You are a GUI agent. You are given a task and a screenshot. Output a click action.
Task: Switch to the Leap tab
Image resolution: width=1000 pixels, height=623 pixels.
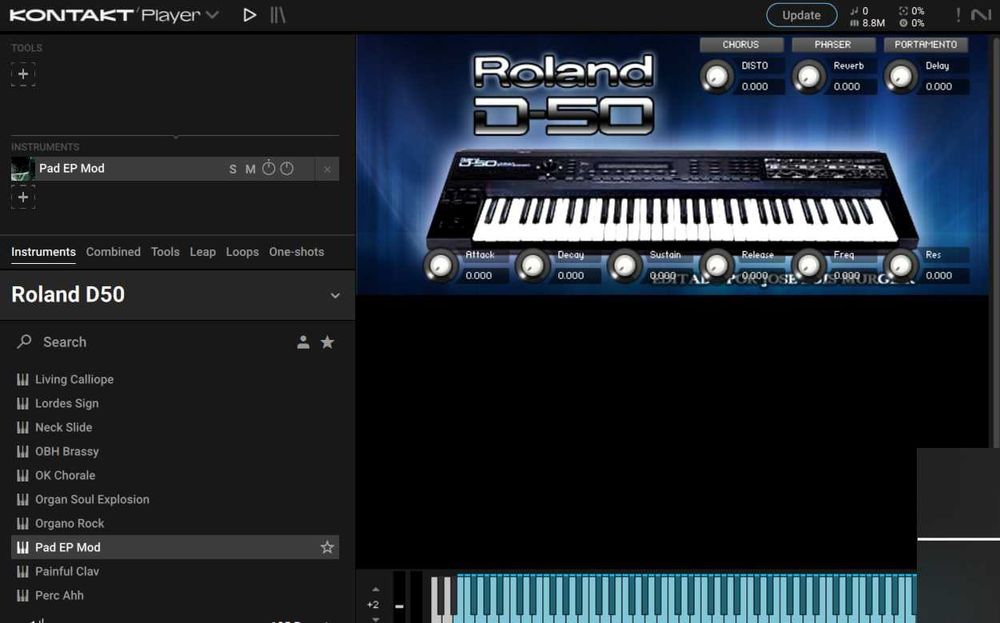point(203,252)
